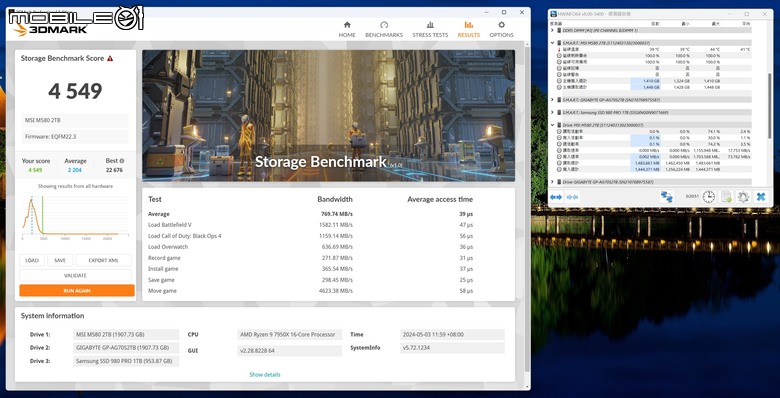Click the HWiNFO sensor list scrollbar

[770, 107]
